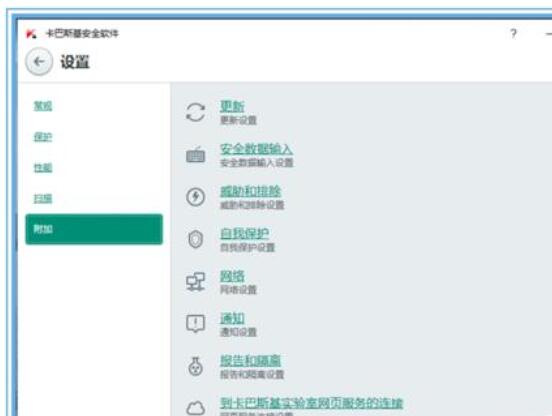Open help via the question mark icon

coord(513,34)
